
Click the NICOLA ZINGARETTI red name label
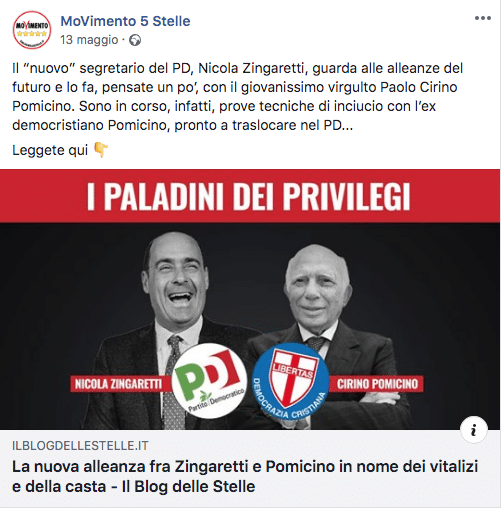pos(118,384)
